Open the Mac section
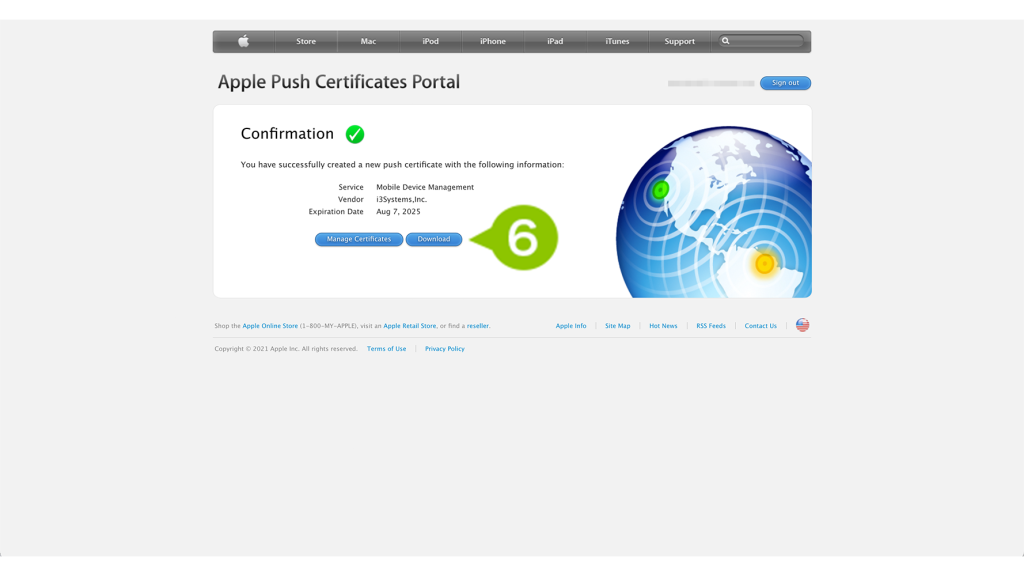The width and height of the screenshot is (1024, 576). [x=368, y=41]
